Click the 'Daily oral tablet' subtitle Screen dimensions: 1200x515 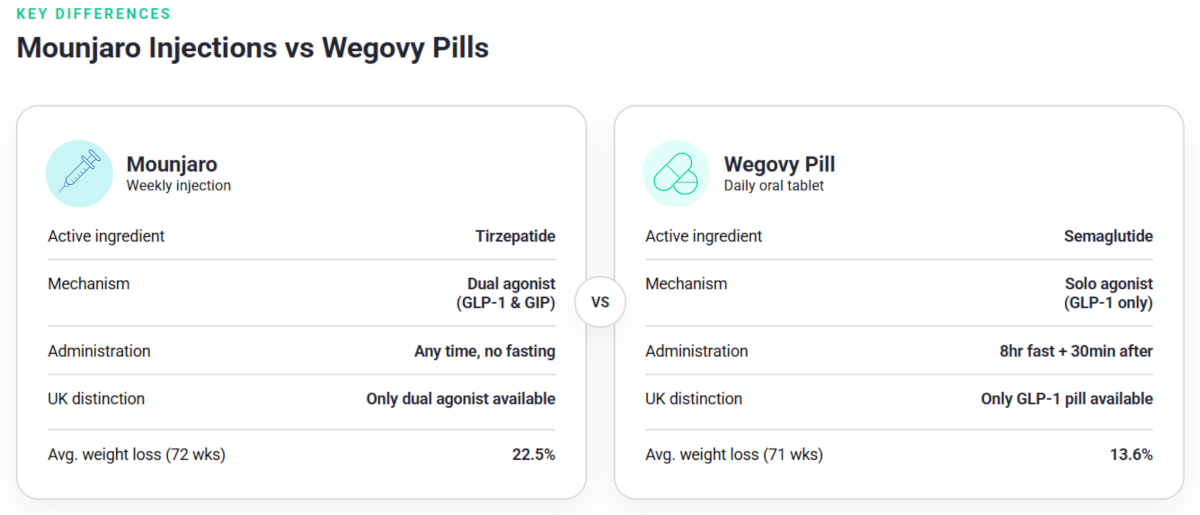pyautogui.click(x=774, y=186)
